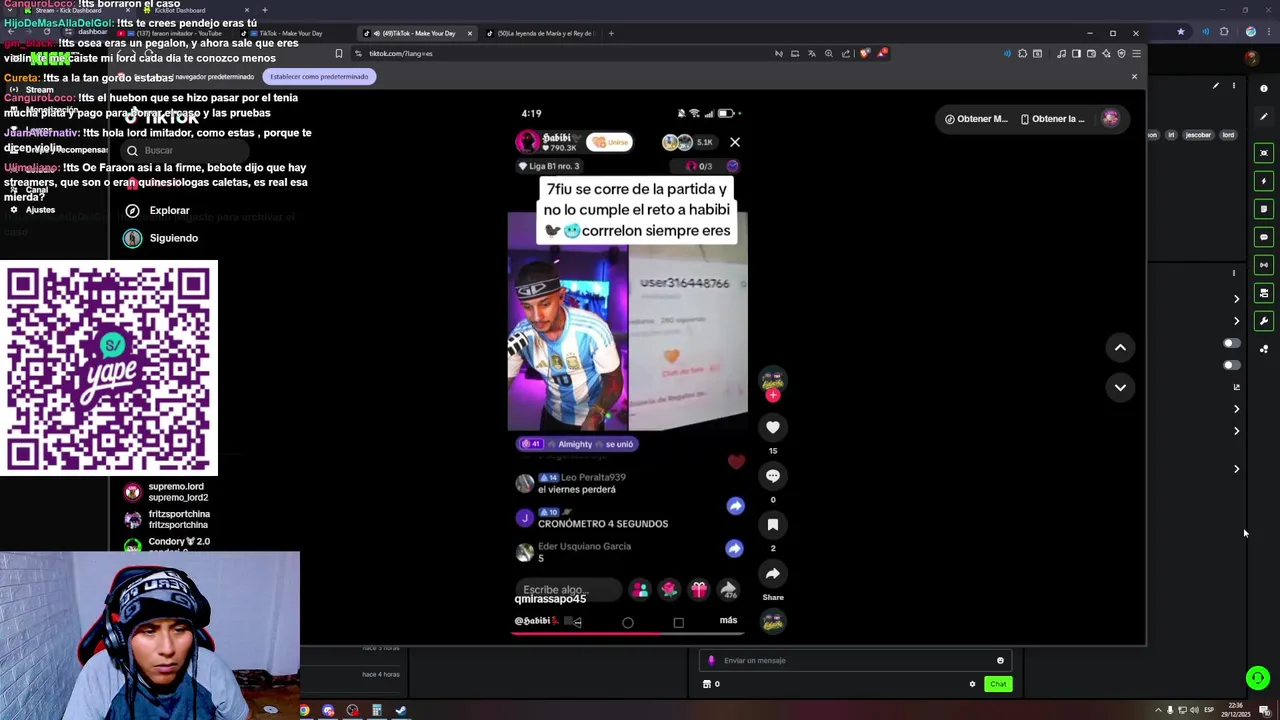Expand the first chevron row below the pop-out icon
This screenshot has height=720, width=1280.
coord(1237,409)
